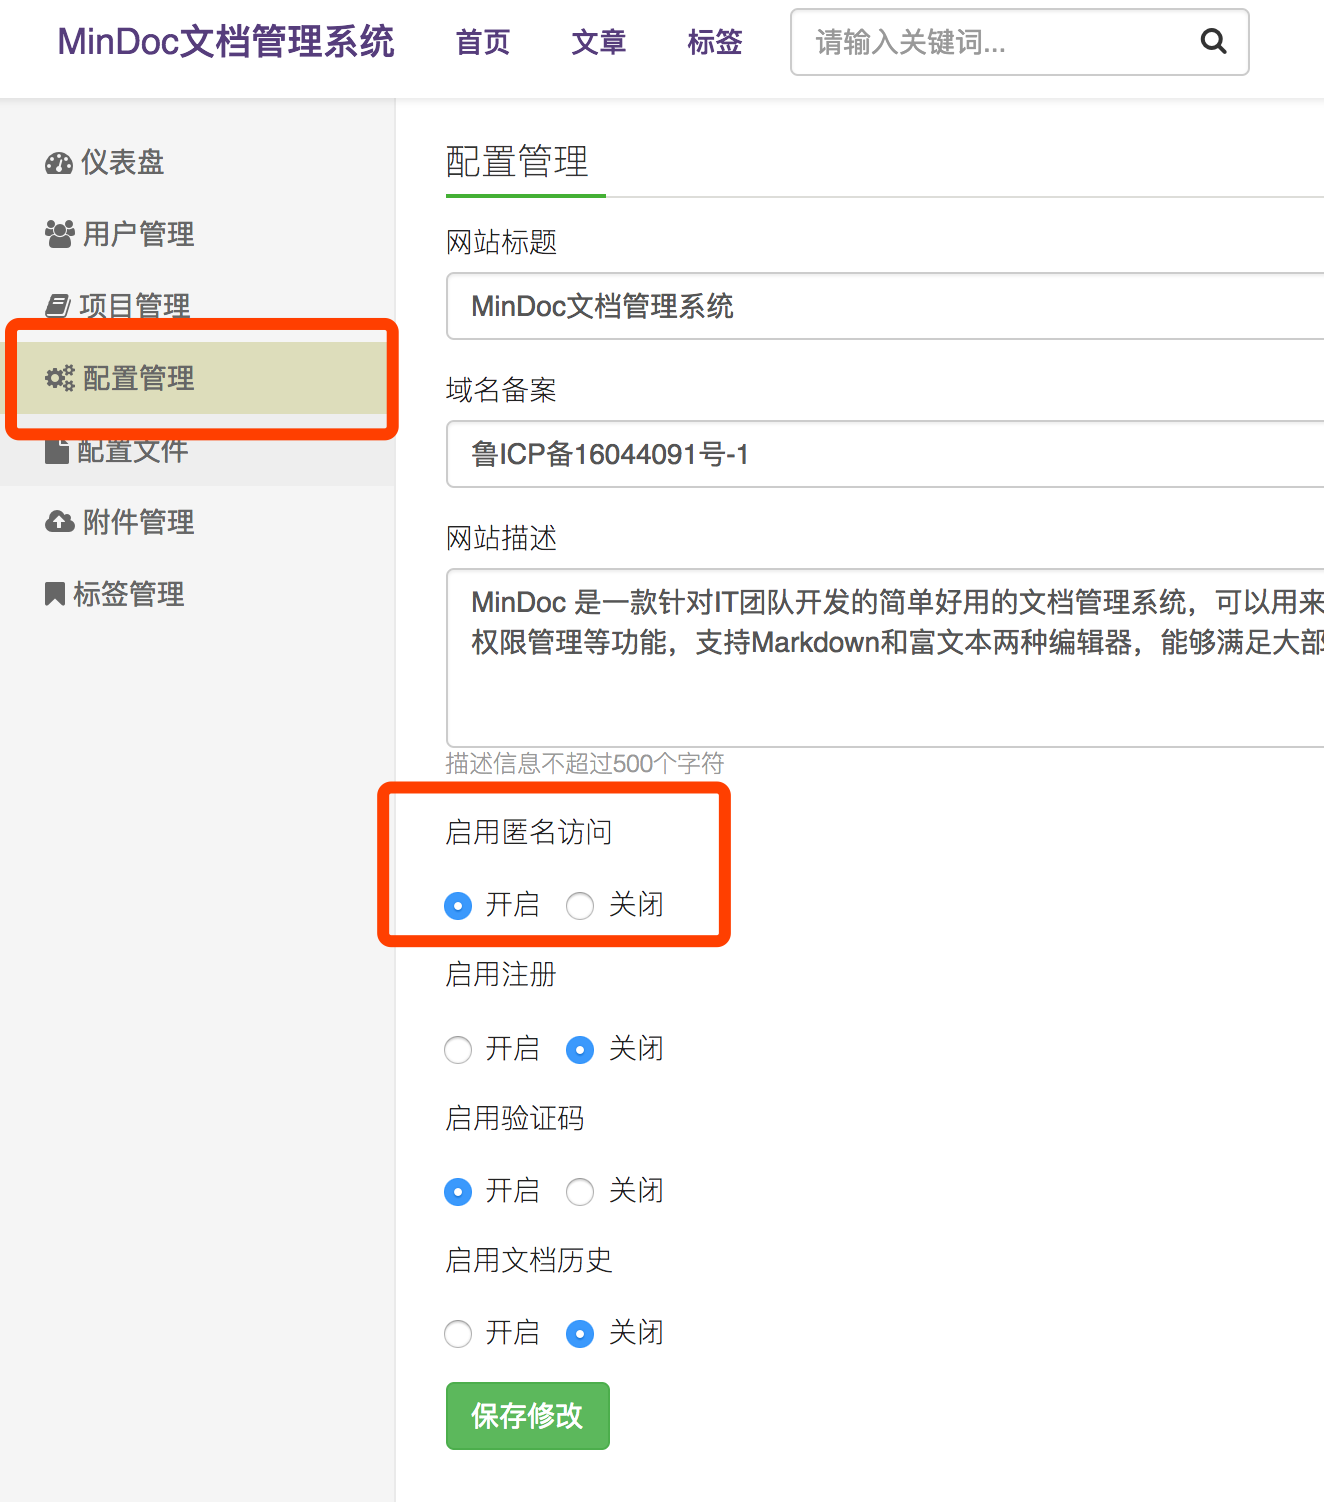Click the search magnifier icon
This screenshot has width=1324, height=1502.
(1213, 41)
